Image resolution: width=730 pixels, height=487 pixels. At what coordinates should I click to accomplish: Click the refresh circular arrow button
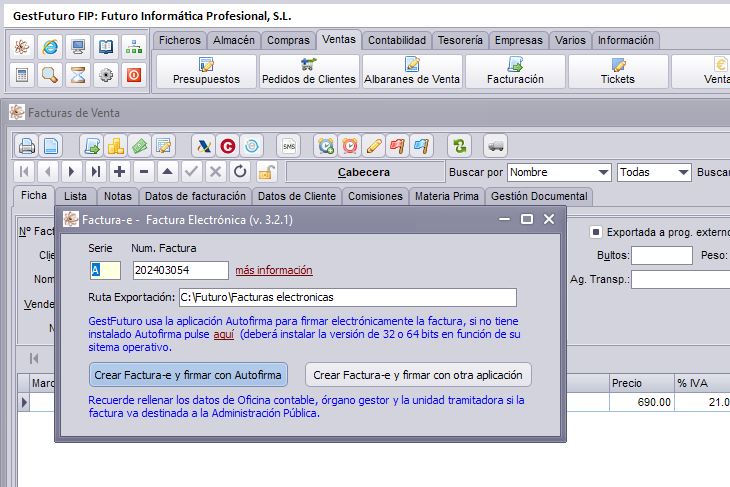[240, 172]
